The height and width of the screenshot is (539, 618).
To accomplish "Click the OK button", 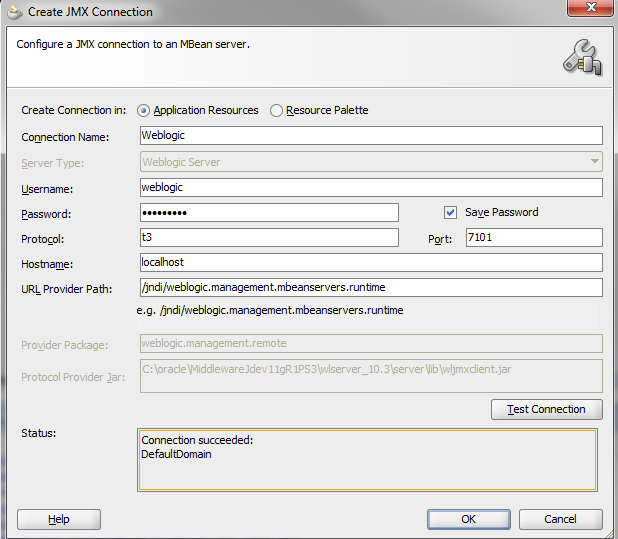I will click(x=469, y=519).
